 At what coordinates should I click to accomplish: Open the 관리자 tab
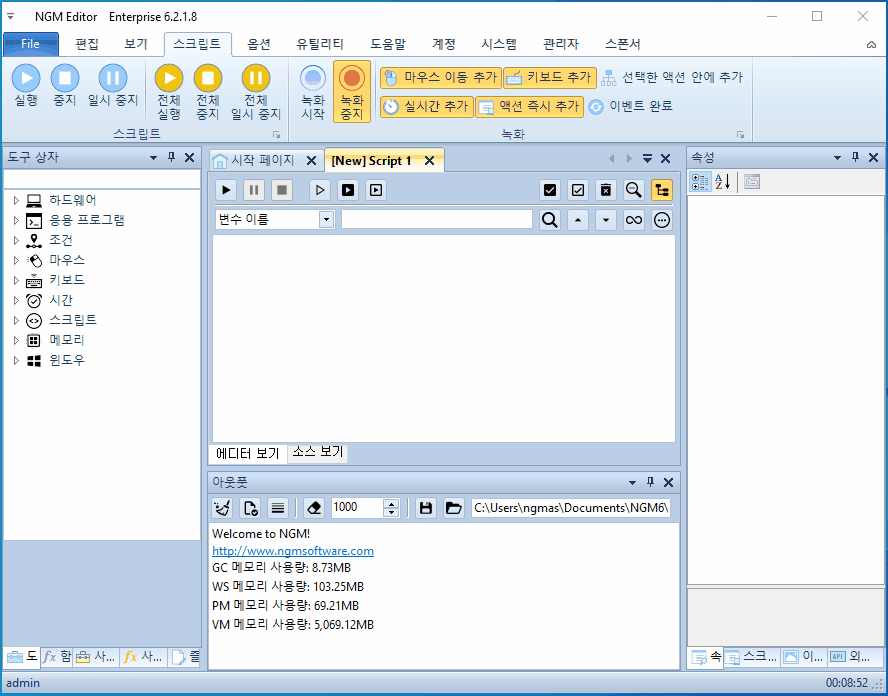(x=561, y=44)
